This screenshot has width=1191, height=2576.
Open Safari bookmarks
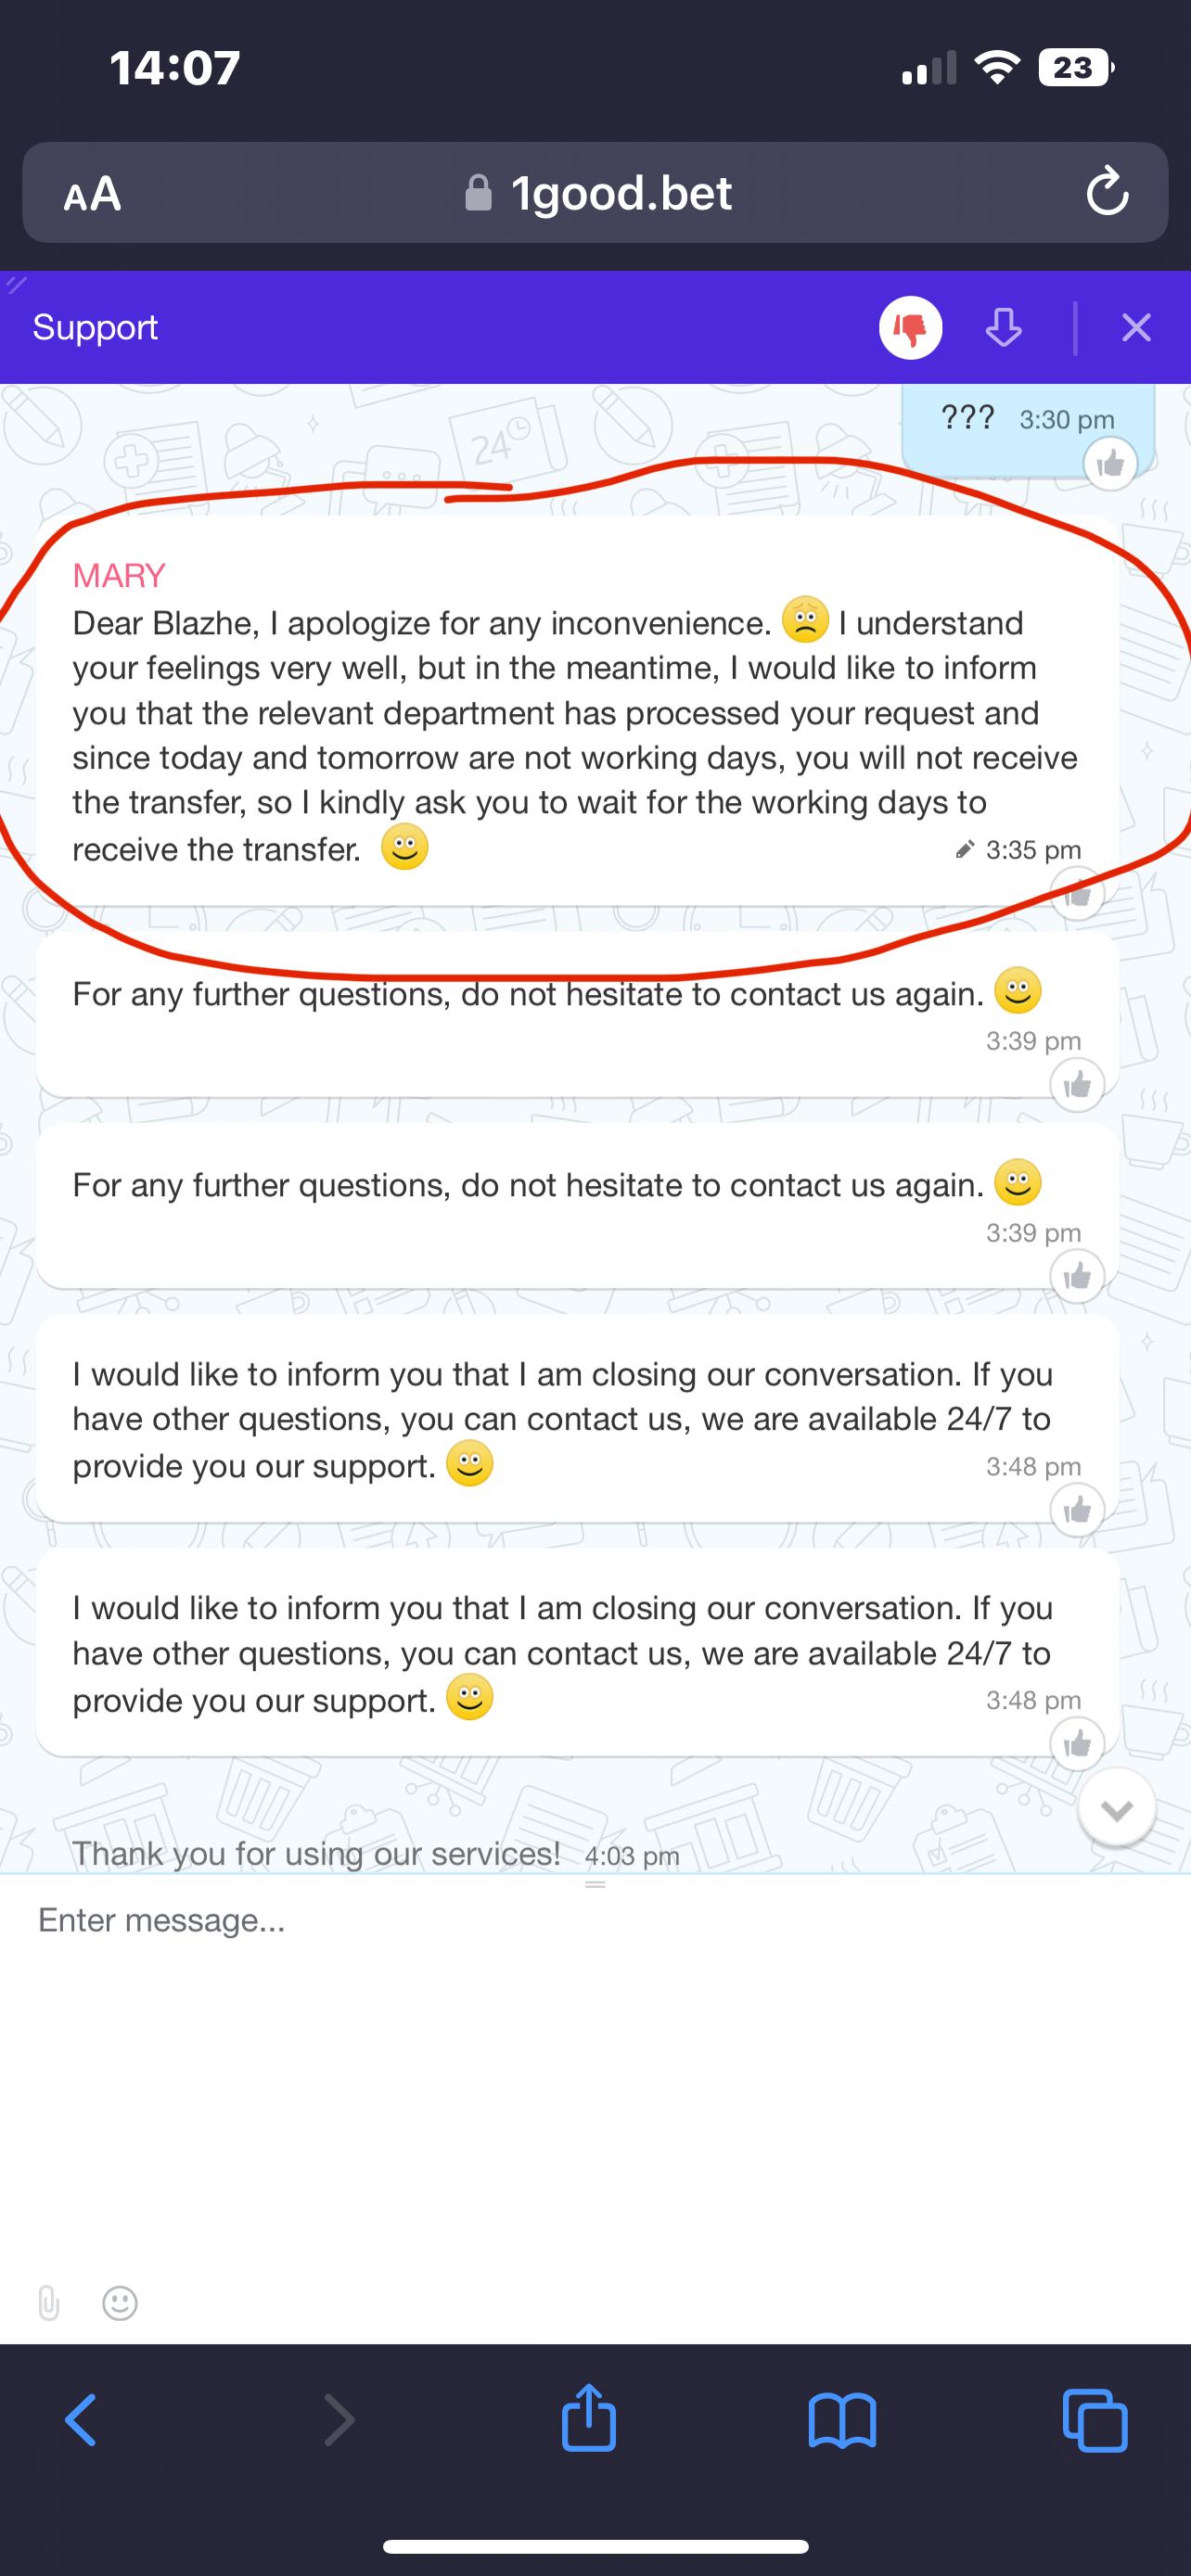tap(842, 2420)
